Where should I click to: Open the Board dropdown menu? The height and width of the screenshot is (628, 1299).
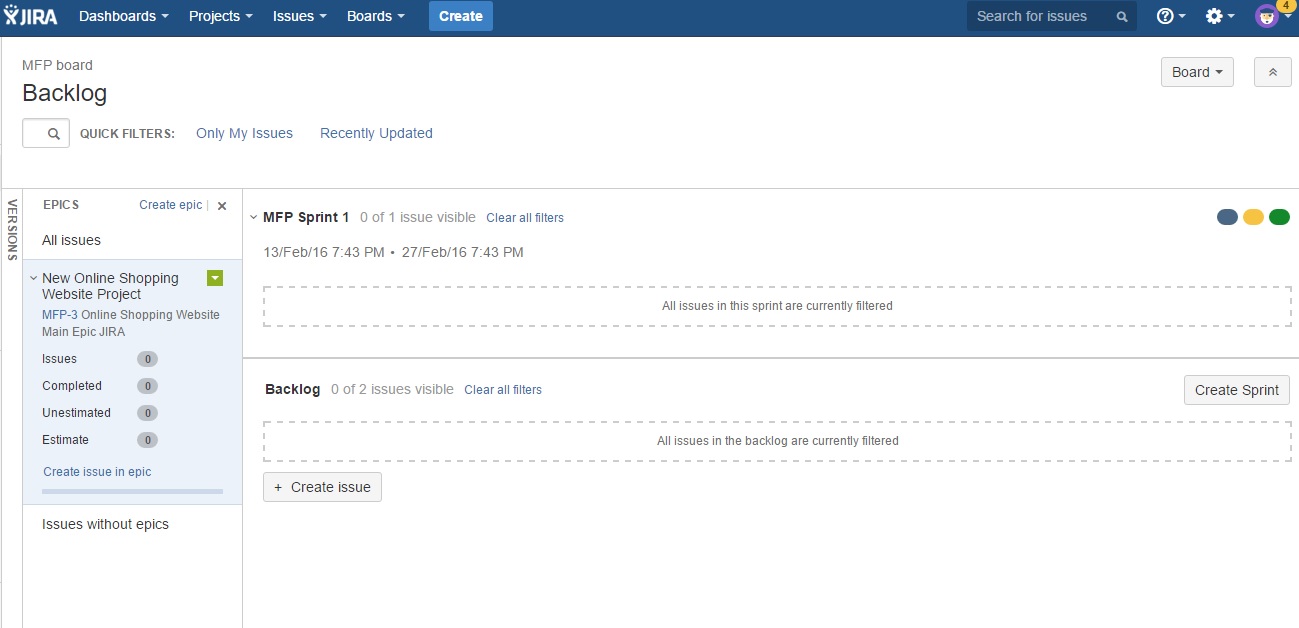1196,71
